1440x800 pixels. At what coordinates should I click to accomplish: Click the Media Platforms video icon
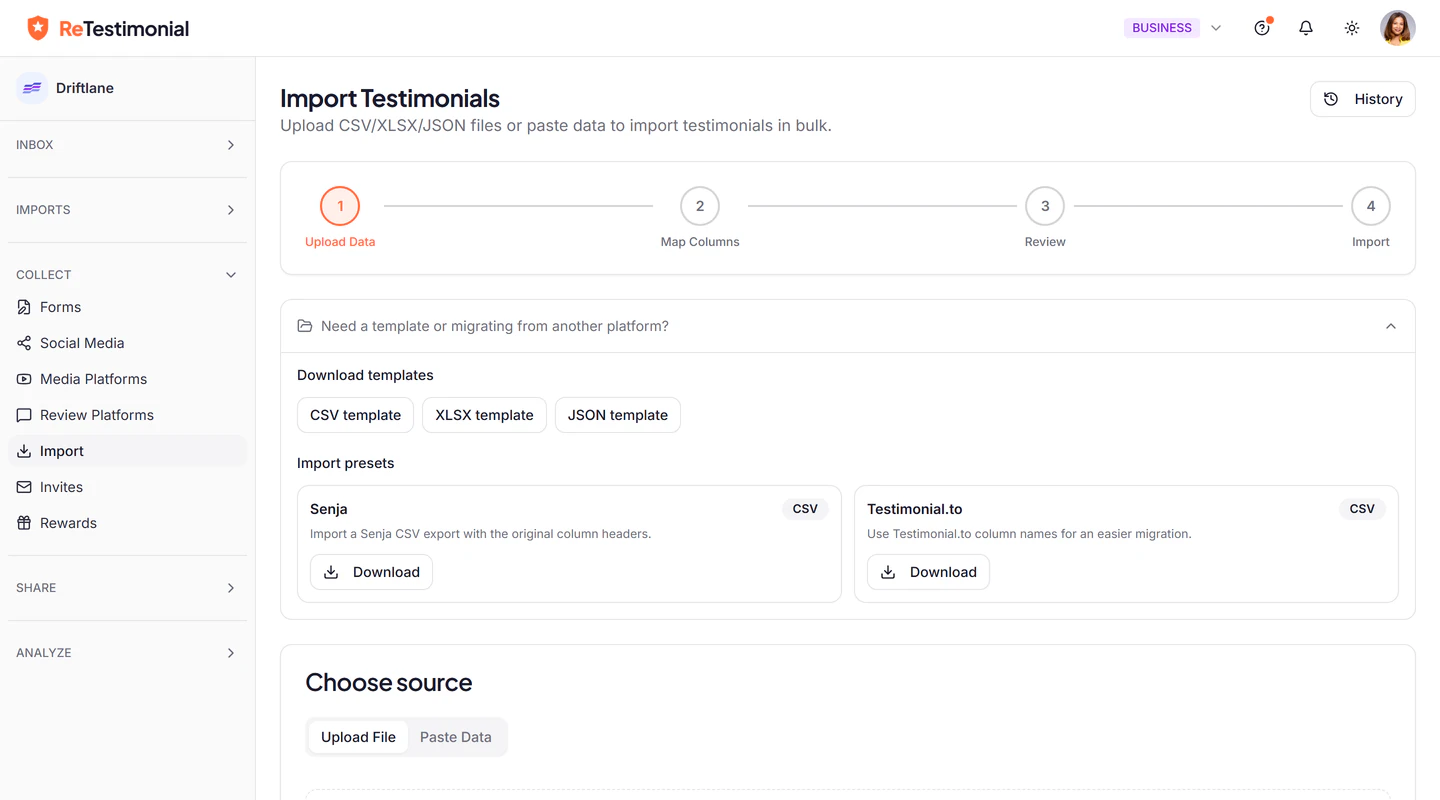coord(24,379)
